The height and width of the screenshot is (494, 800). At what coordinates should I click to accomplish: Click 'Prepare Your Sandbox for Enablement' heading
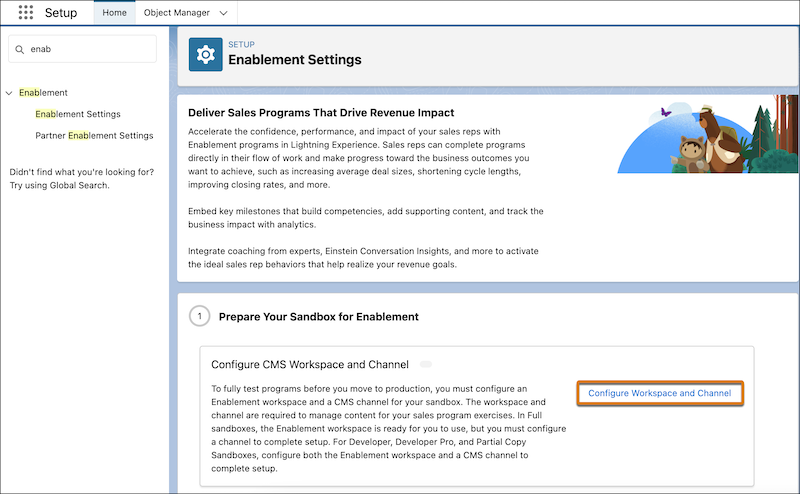click(x=319, y=316)
